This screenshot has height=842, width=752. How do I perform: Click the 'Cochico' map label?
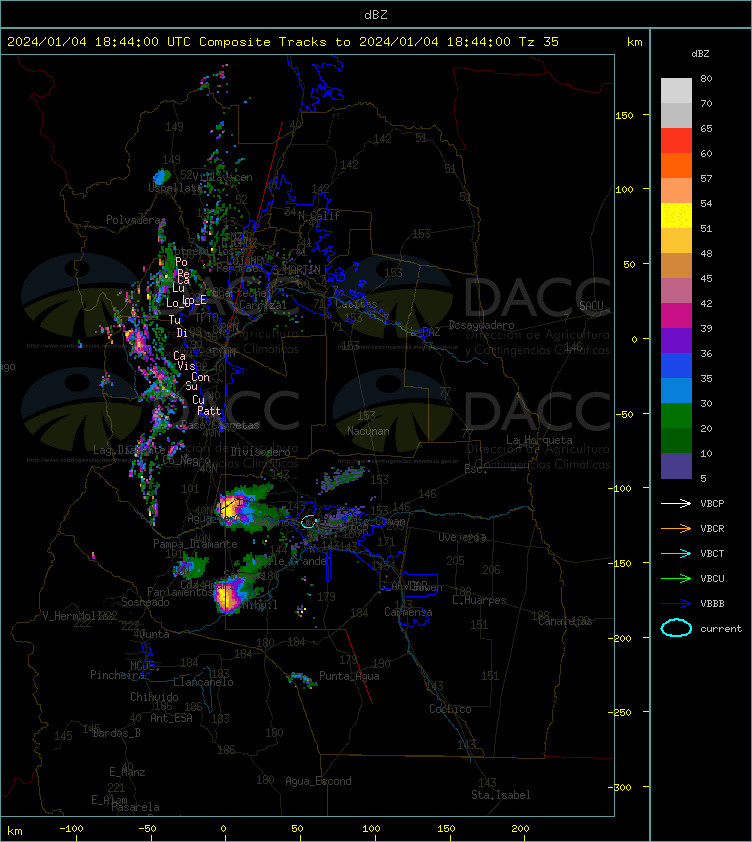coord(450,709)
